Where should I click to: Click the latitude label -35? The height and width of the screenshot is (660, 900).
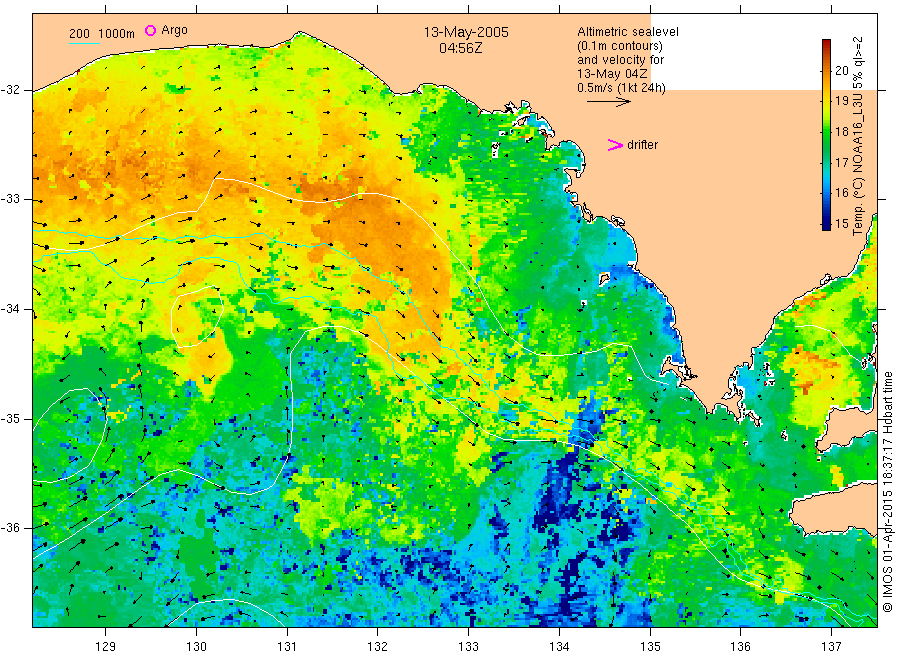[x=11, y=418]
